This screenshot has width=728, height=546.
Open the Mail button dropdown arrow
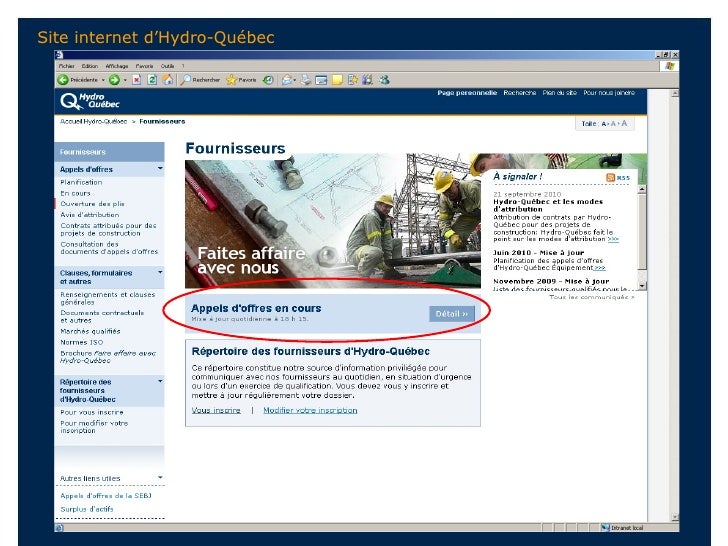click(295, 80)
